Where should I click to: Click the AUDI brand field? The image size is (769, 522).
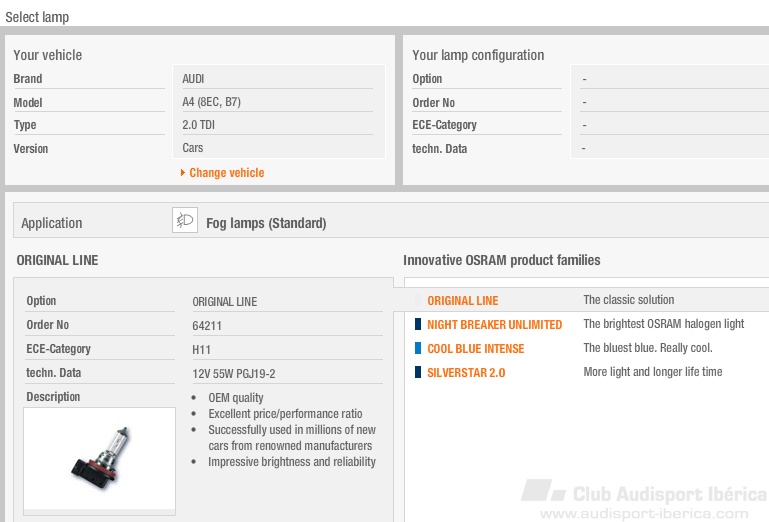278,78
